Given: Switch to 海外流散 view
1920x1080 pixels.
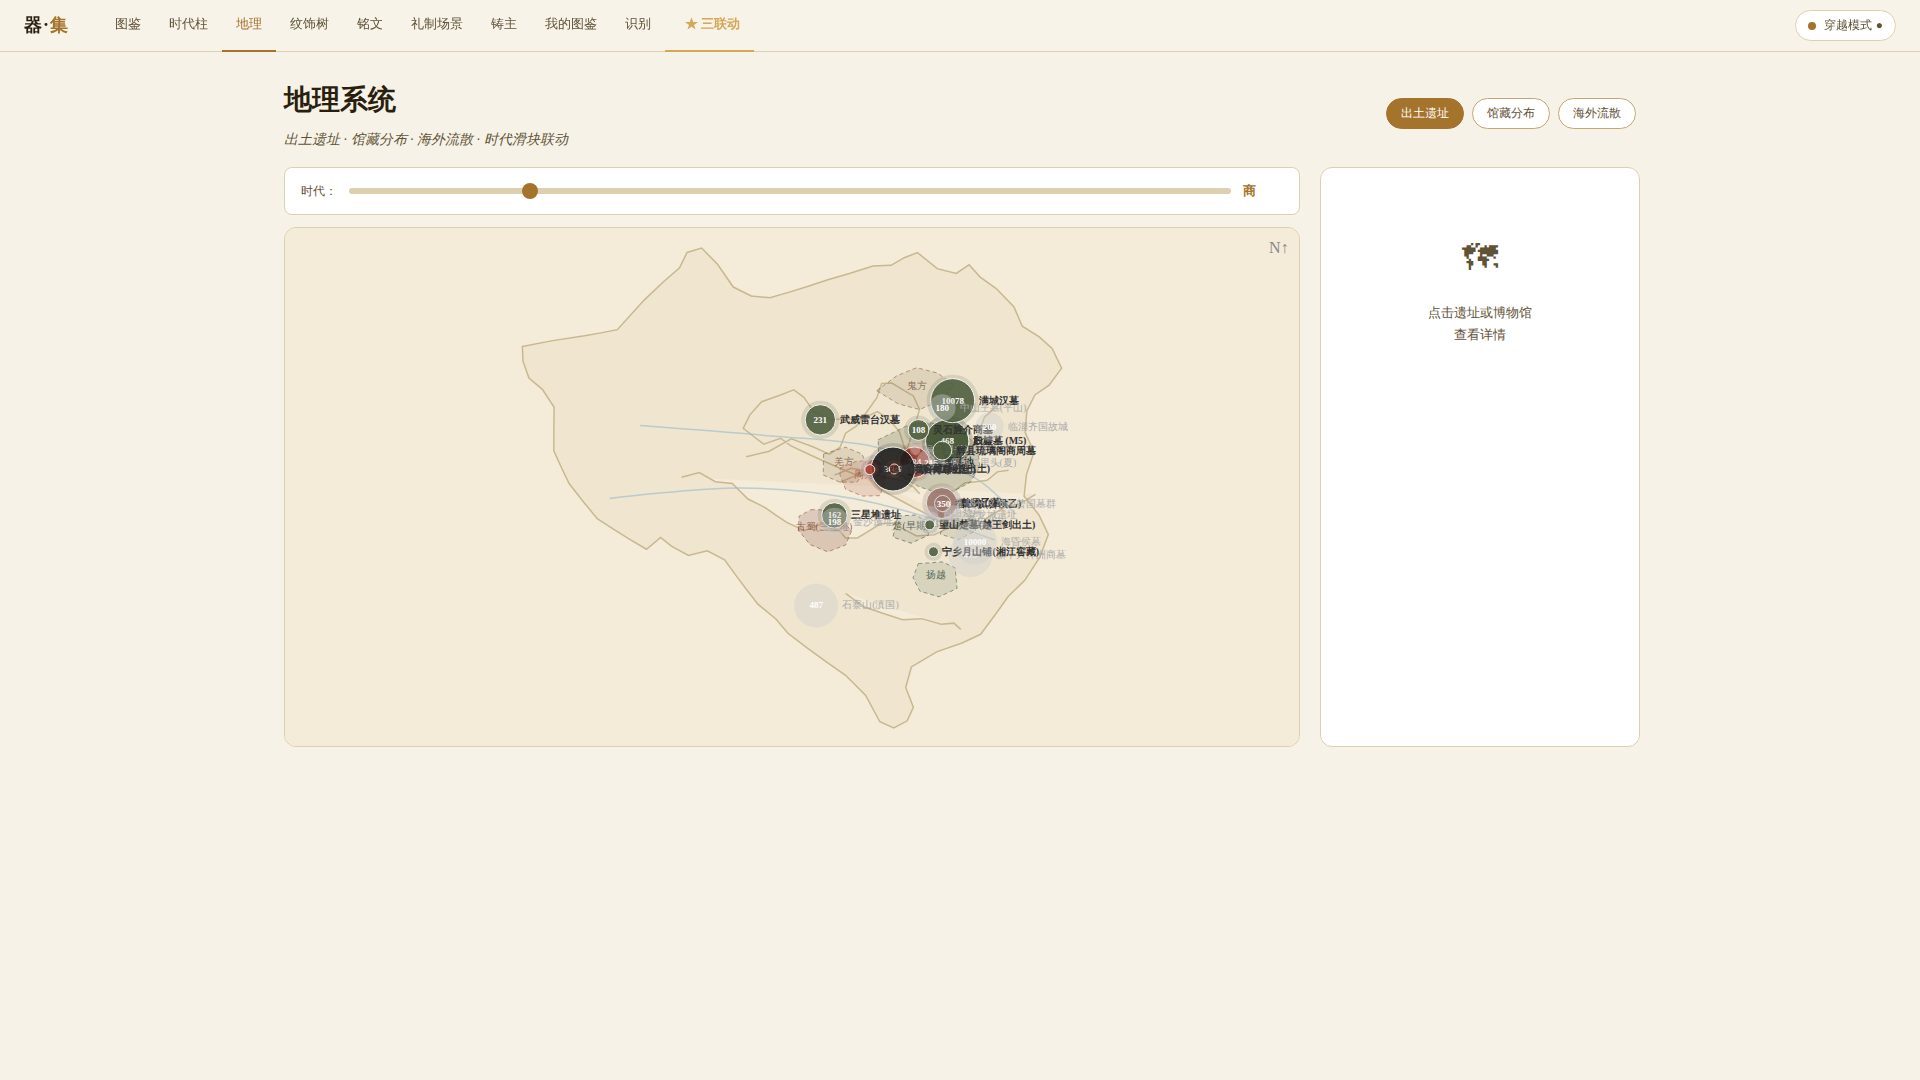Looking at the screenshot, I should (1596, 113).
